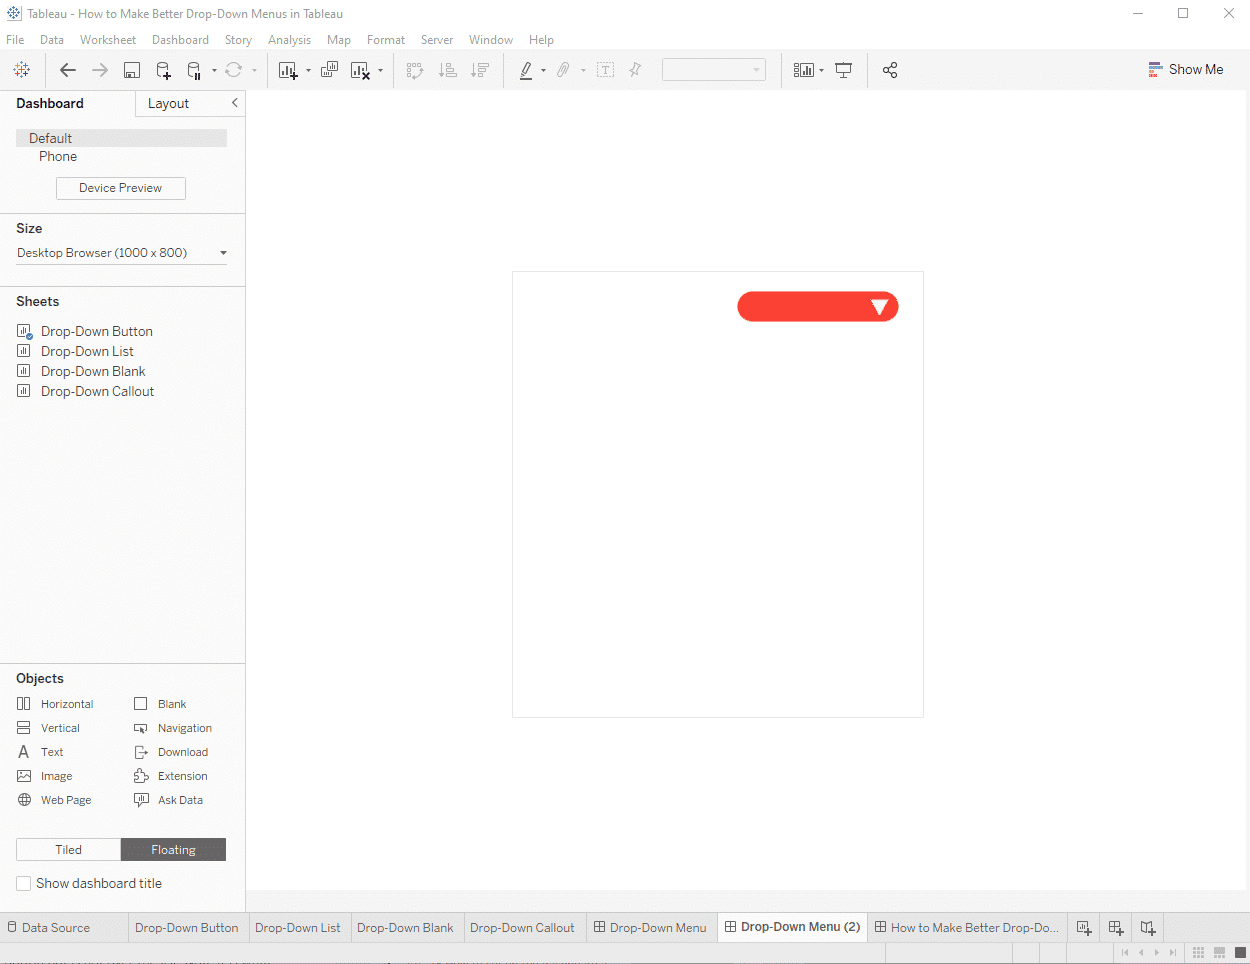The image size is (1250, 964).
Task: Redo with the forward arrow icon
Action: [100, 70]
